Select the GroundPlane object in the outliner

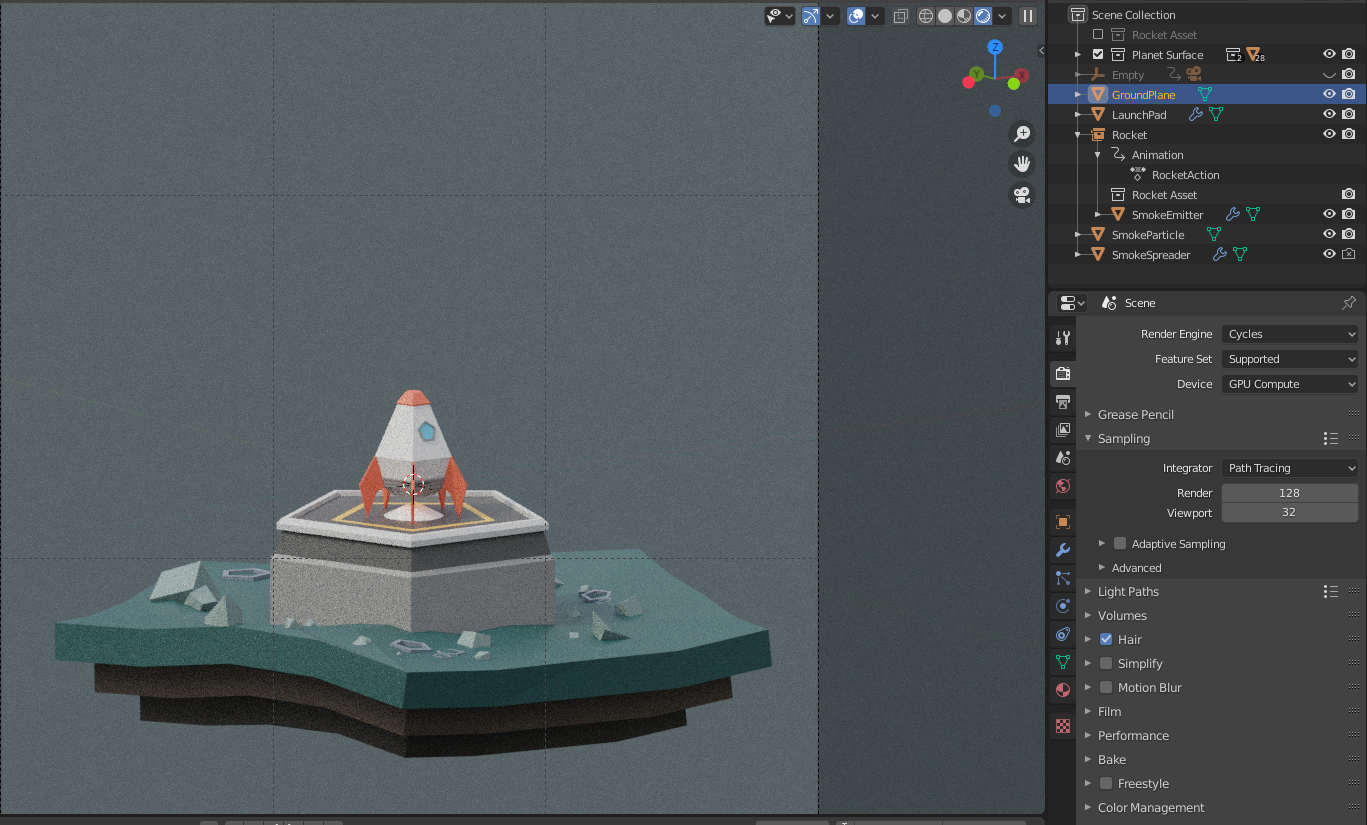(x=1141, y=94)
